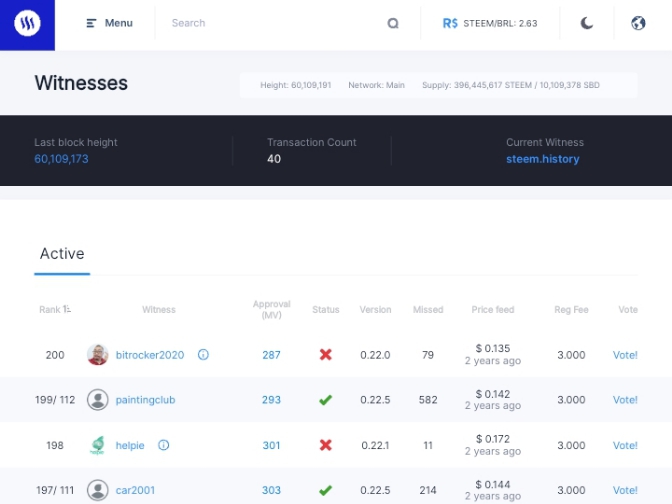
Task: Sort by Rank column header icon
Action: [x=67, y=309]
